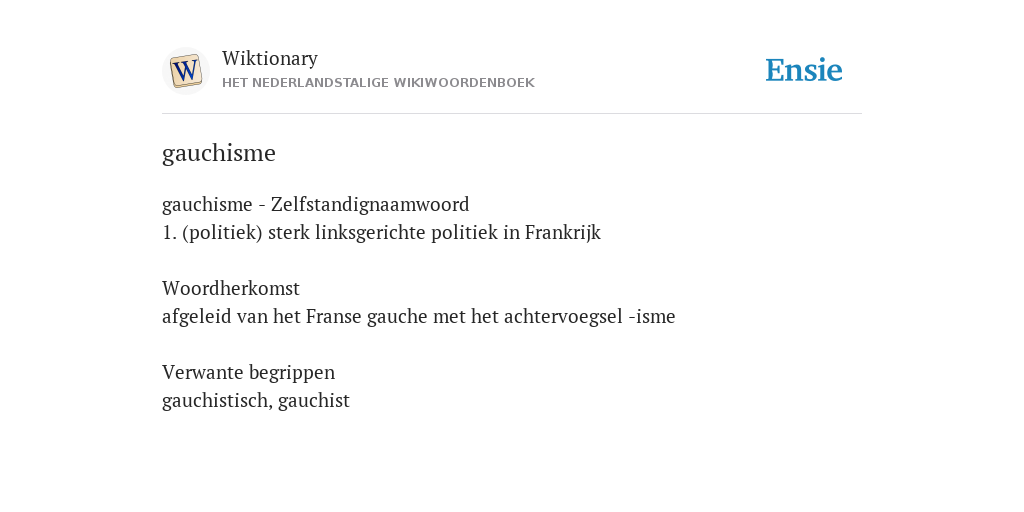Click the 'gauchisme - Zelfstandignaamwoord' line
The height and width of the screenshot is (512, 1024).
(315, 204)
